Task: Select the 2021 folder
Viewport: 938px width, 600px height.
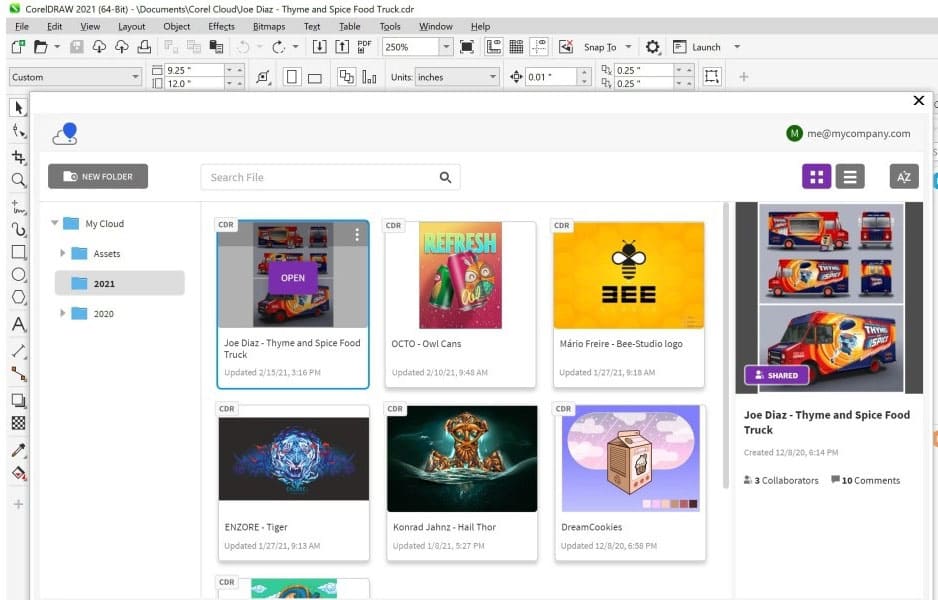Action: pos(120,283)
